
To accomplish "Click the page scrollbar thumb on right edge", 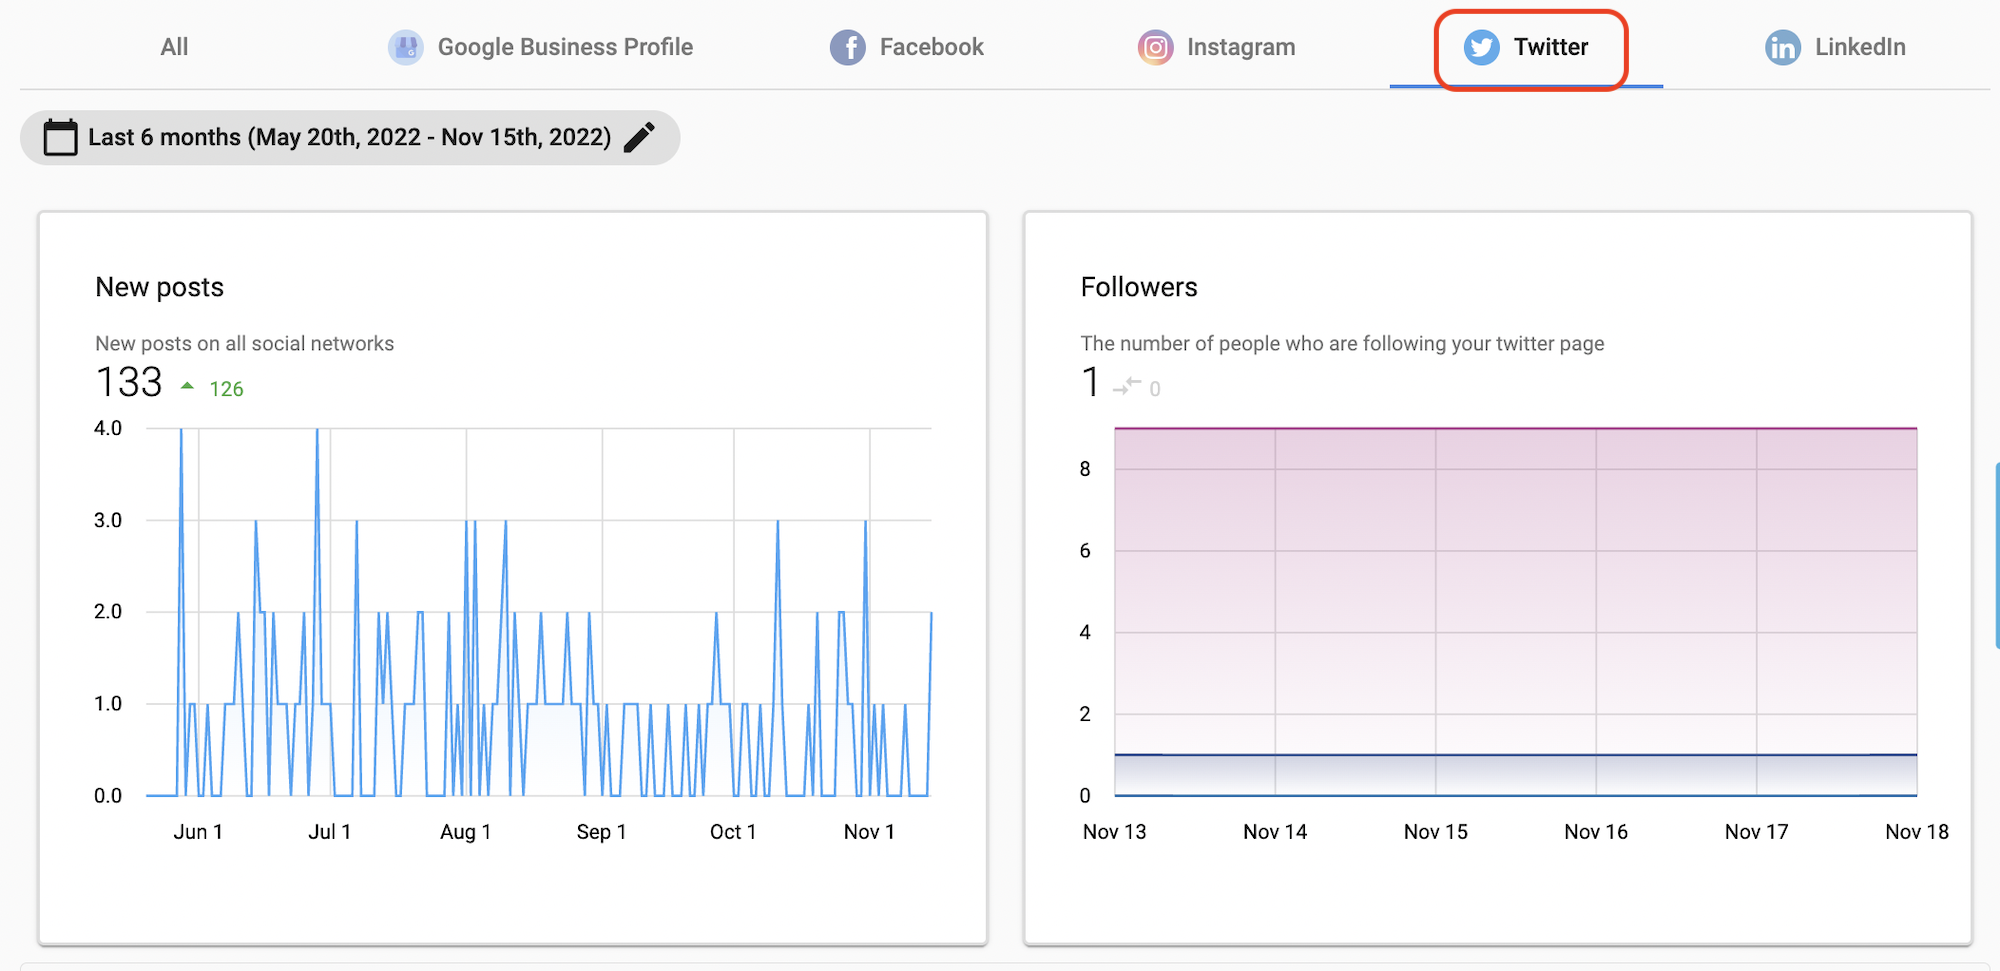I will point(1996,556).
